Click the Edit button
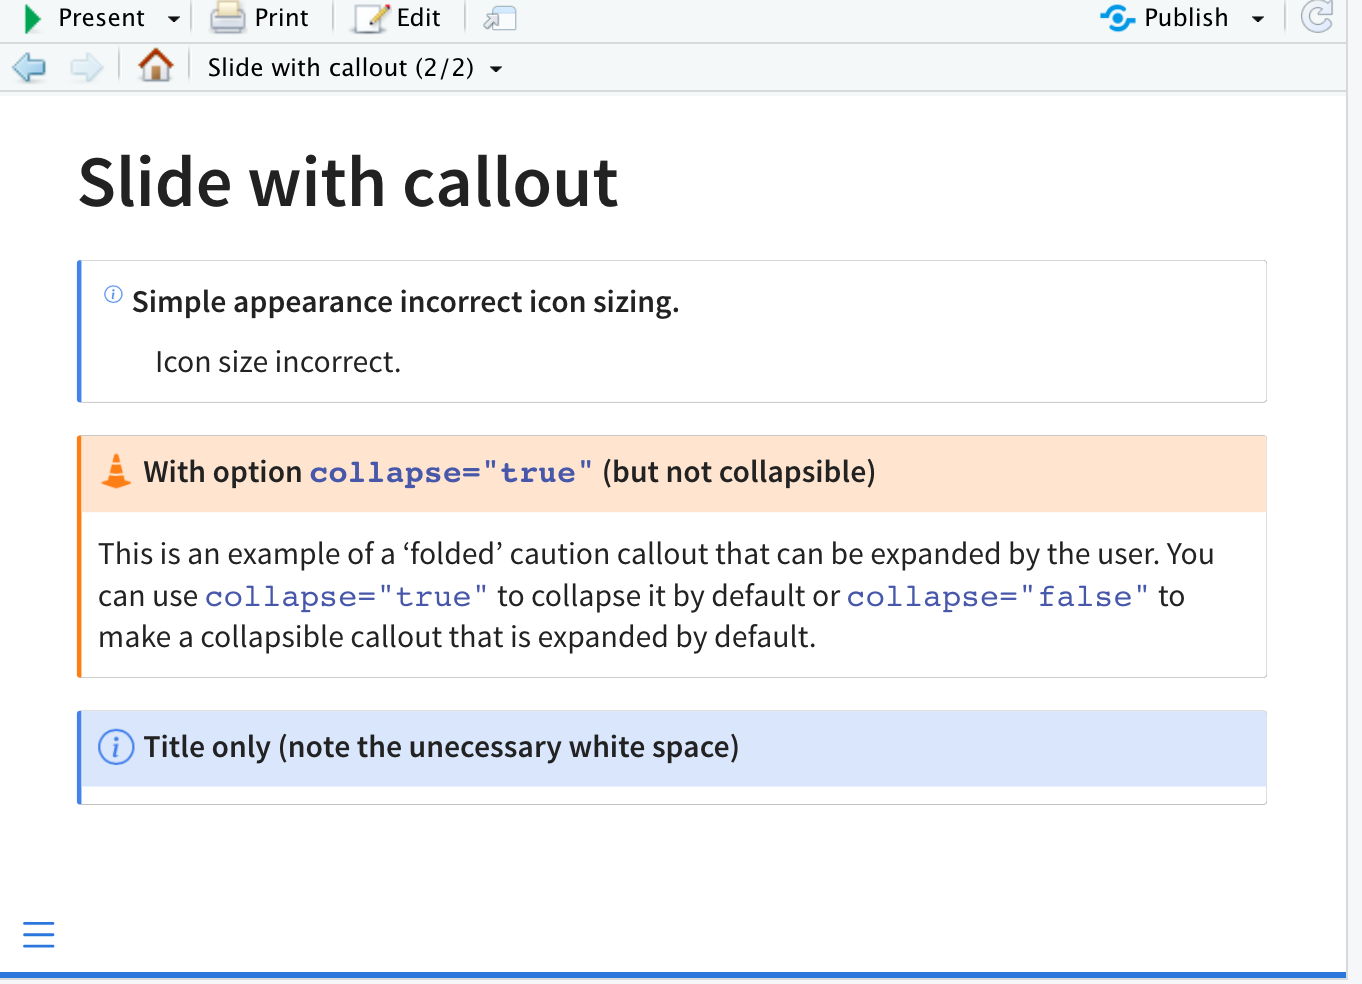1362x984 pixels. point(398,18)
